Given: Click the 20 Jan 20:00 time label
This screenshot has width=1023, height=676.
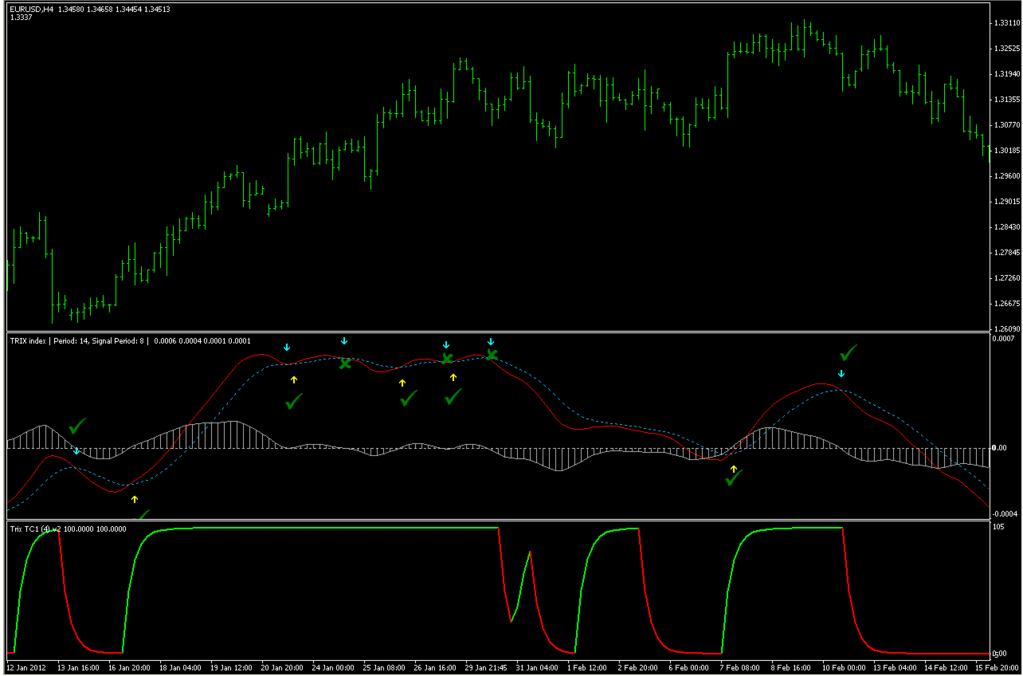Looking at the screenshot, I should tap(280, 668).
